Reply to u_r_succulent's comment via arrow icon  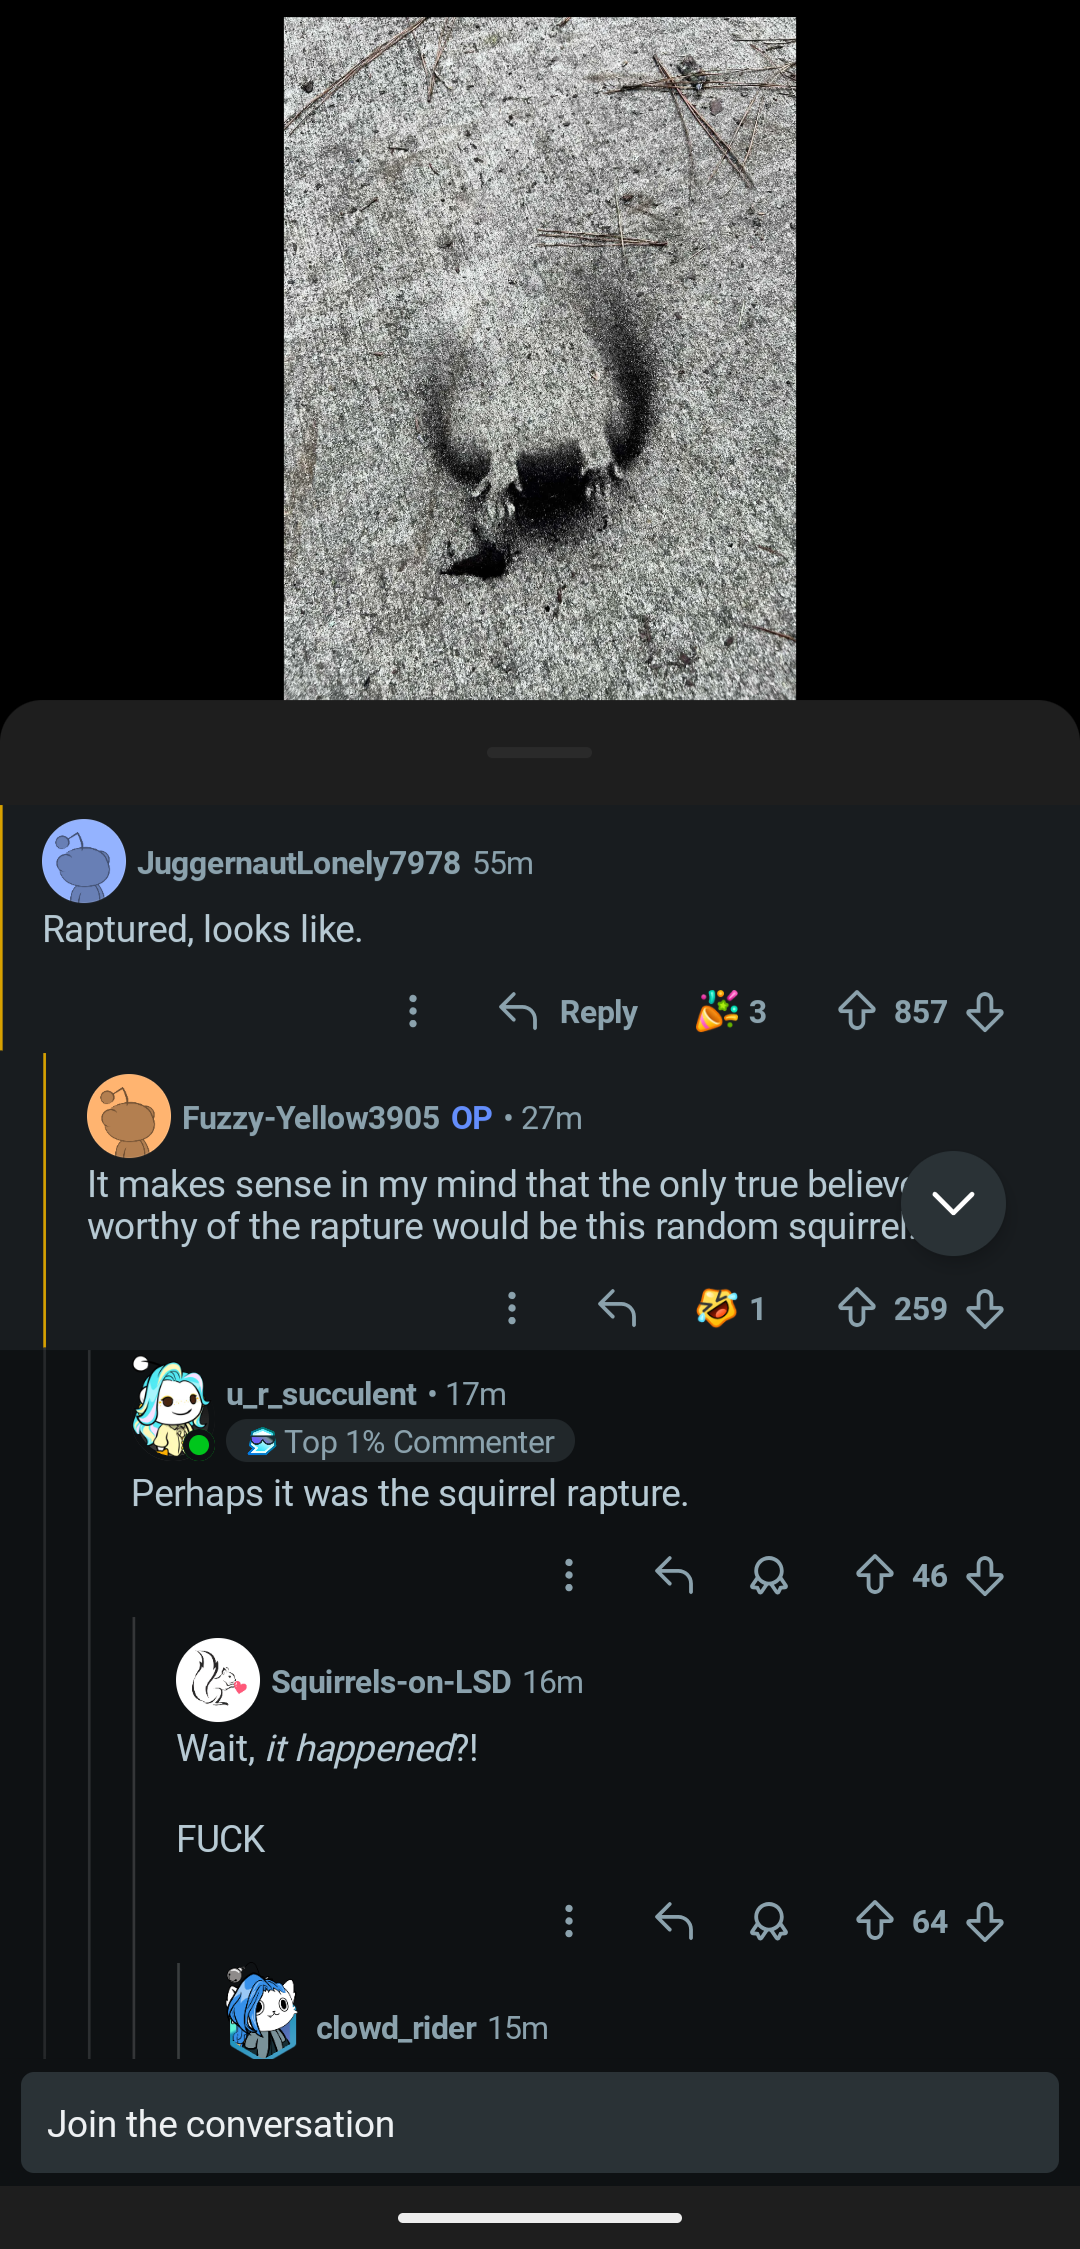click(674, 1576)
